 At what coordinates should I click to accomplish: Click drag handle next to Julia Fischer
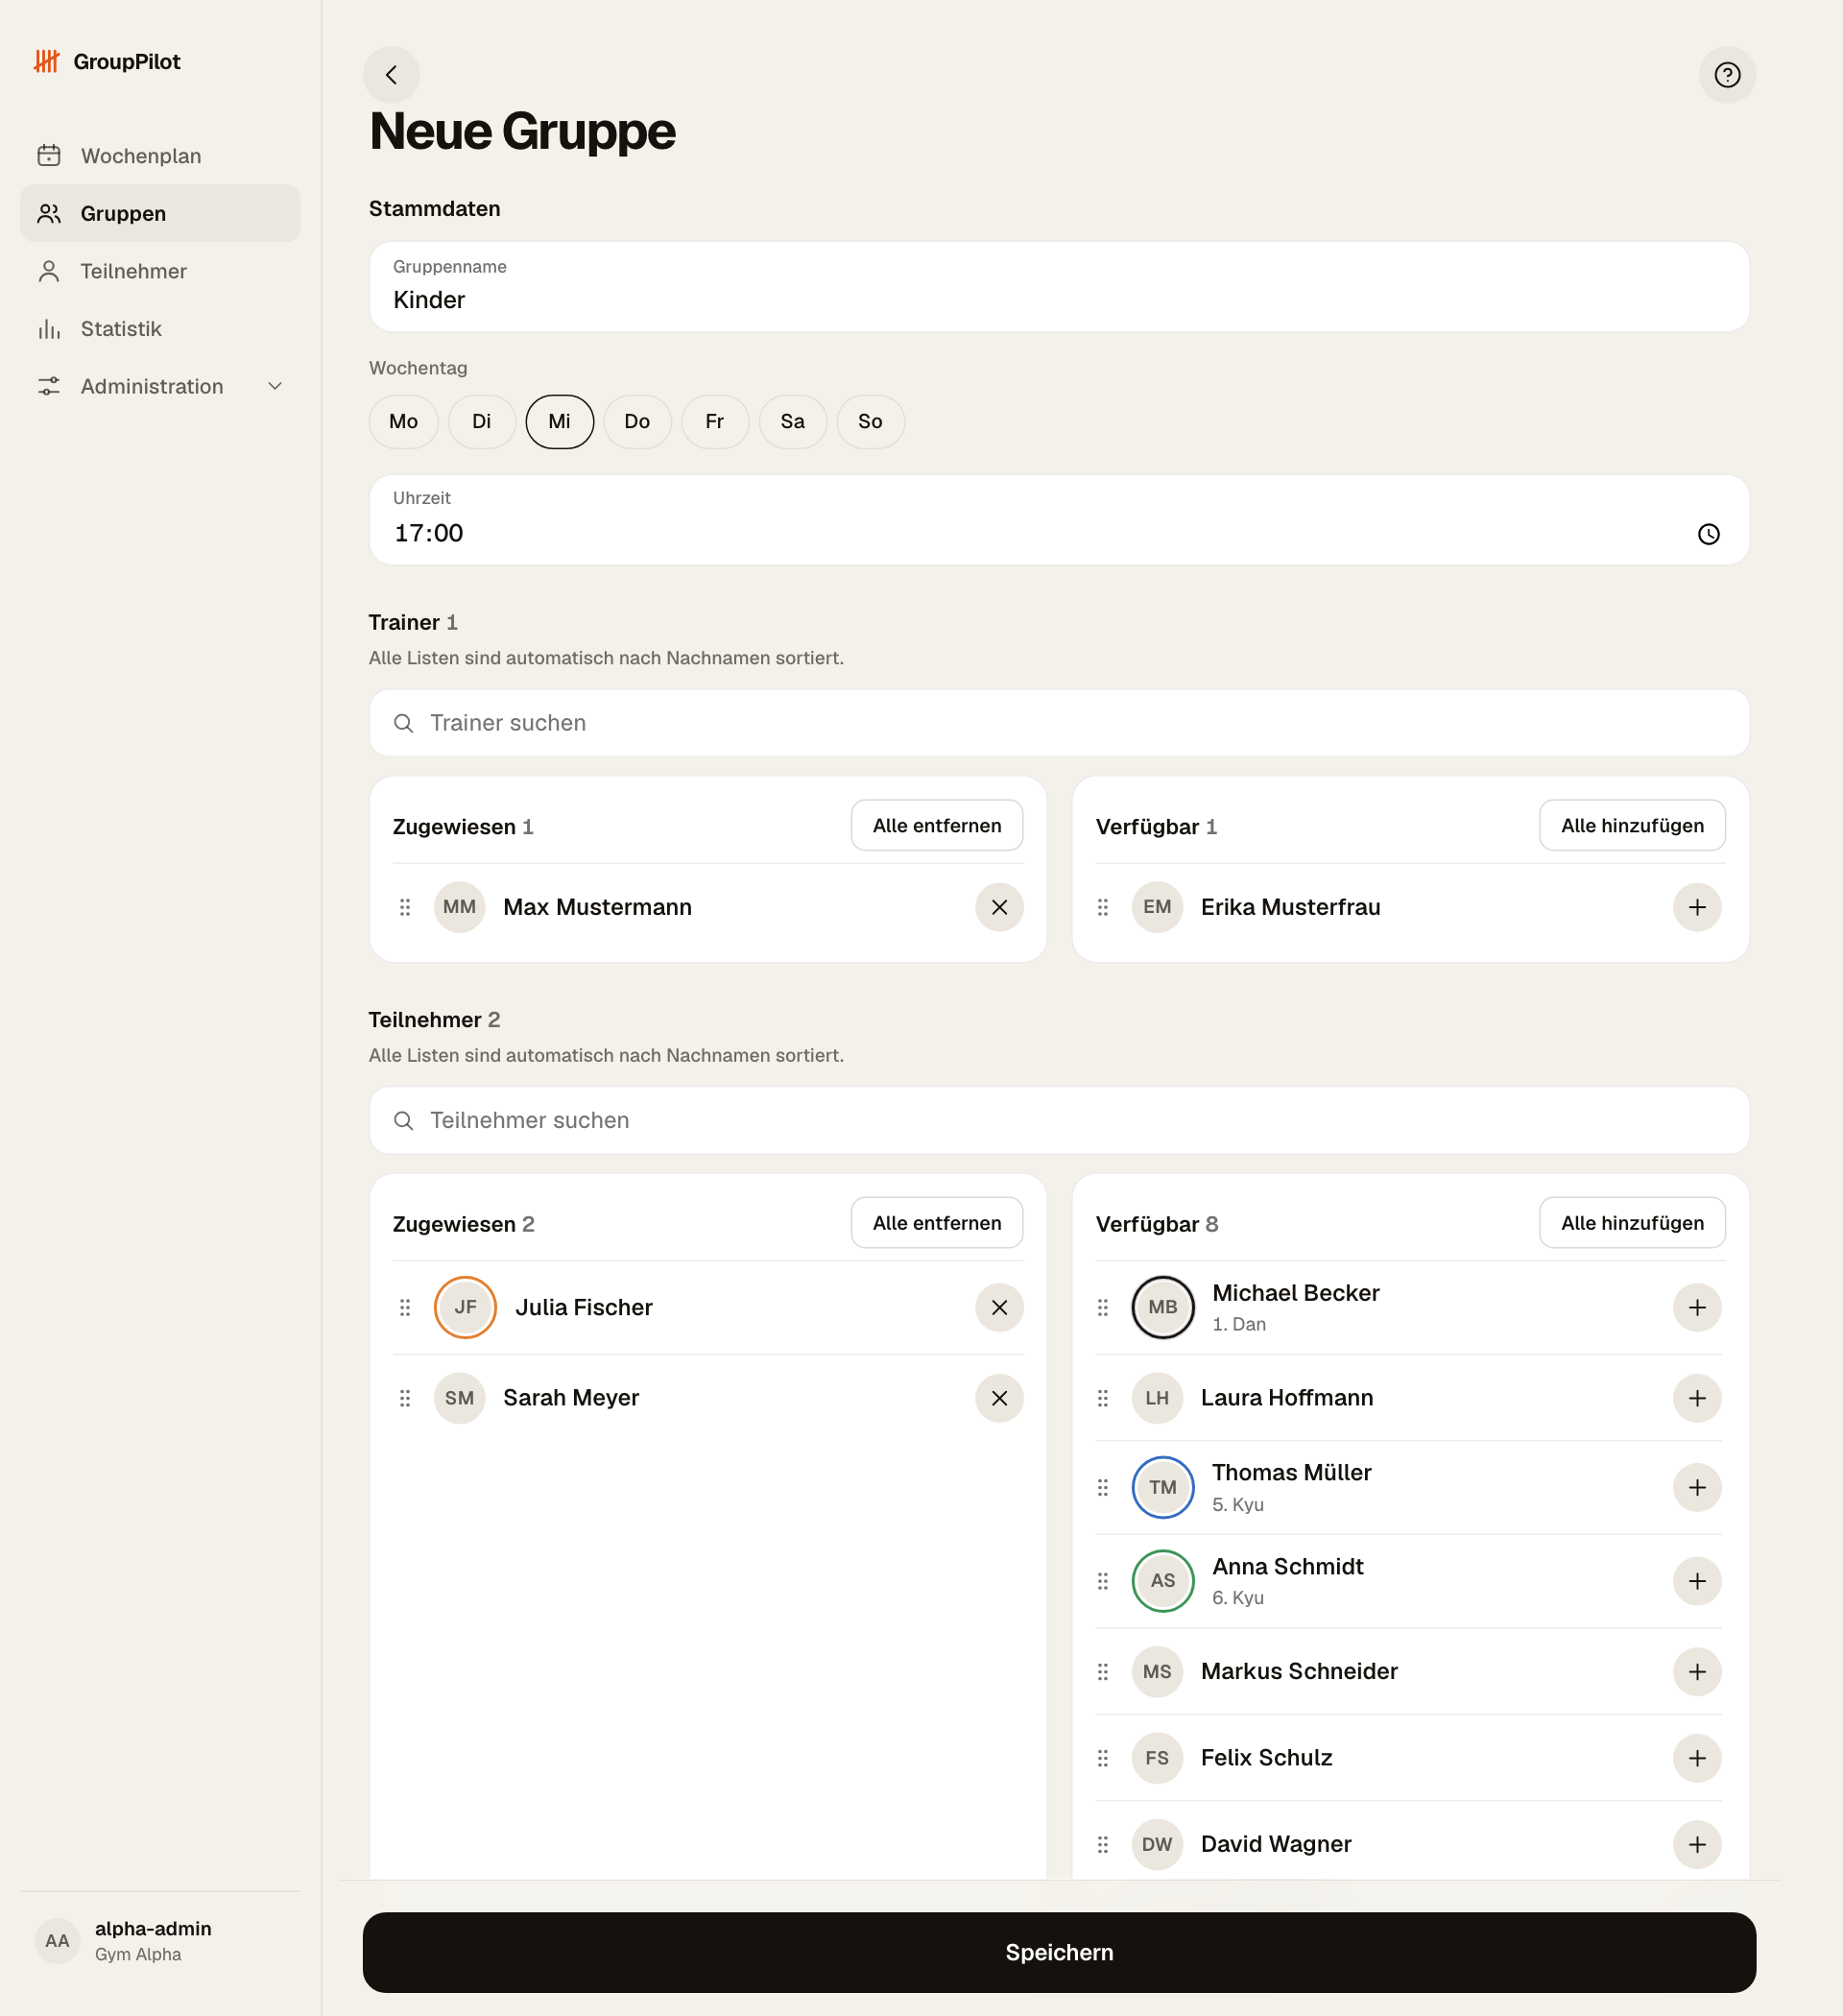coord(405,1307)
